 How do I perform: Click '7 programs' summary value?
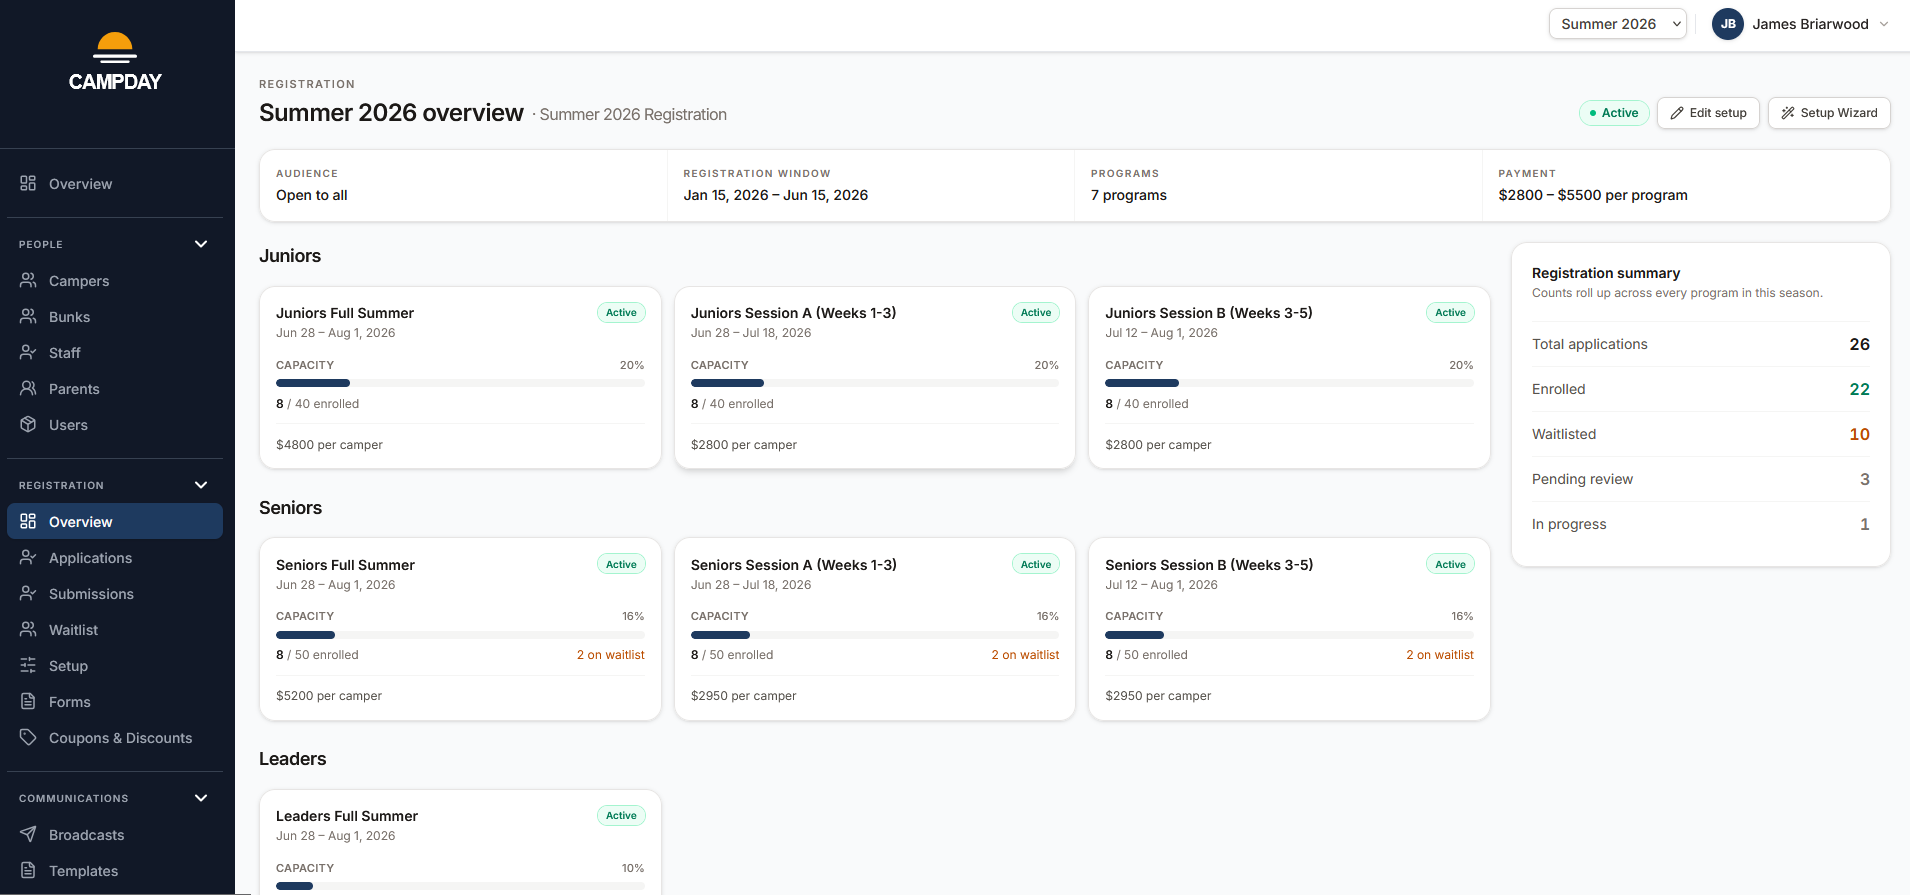(x=1128, y=195)
